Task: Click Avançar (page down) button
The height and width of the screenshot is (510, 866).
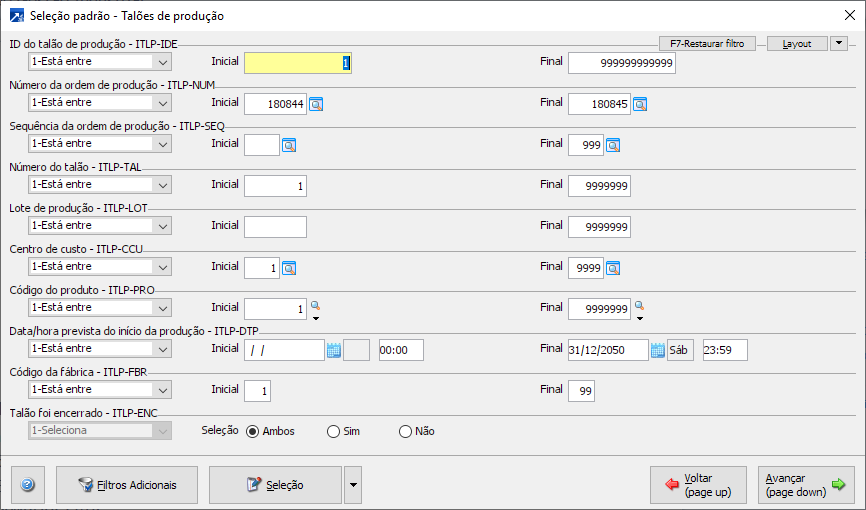Action: (x=806, y=485)
